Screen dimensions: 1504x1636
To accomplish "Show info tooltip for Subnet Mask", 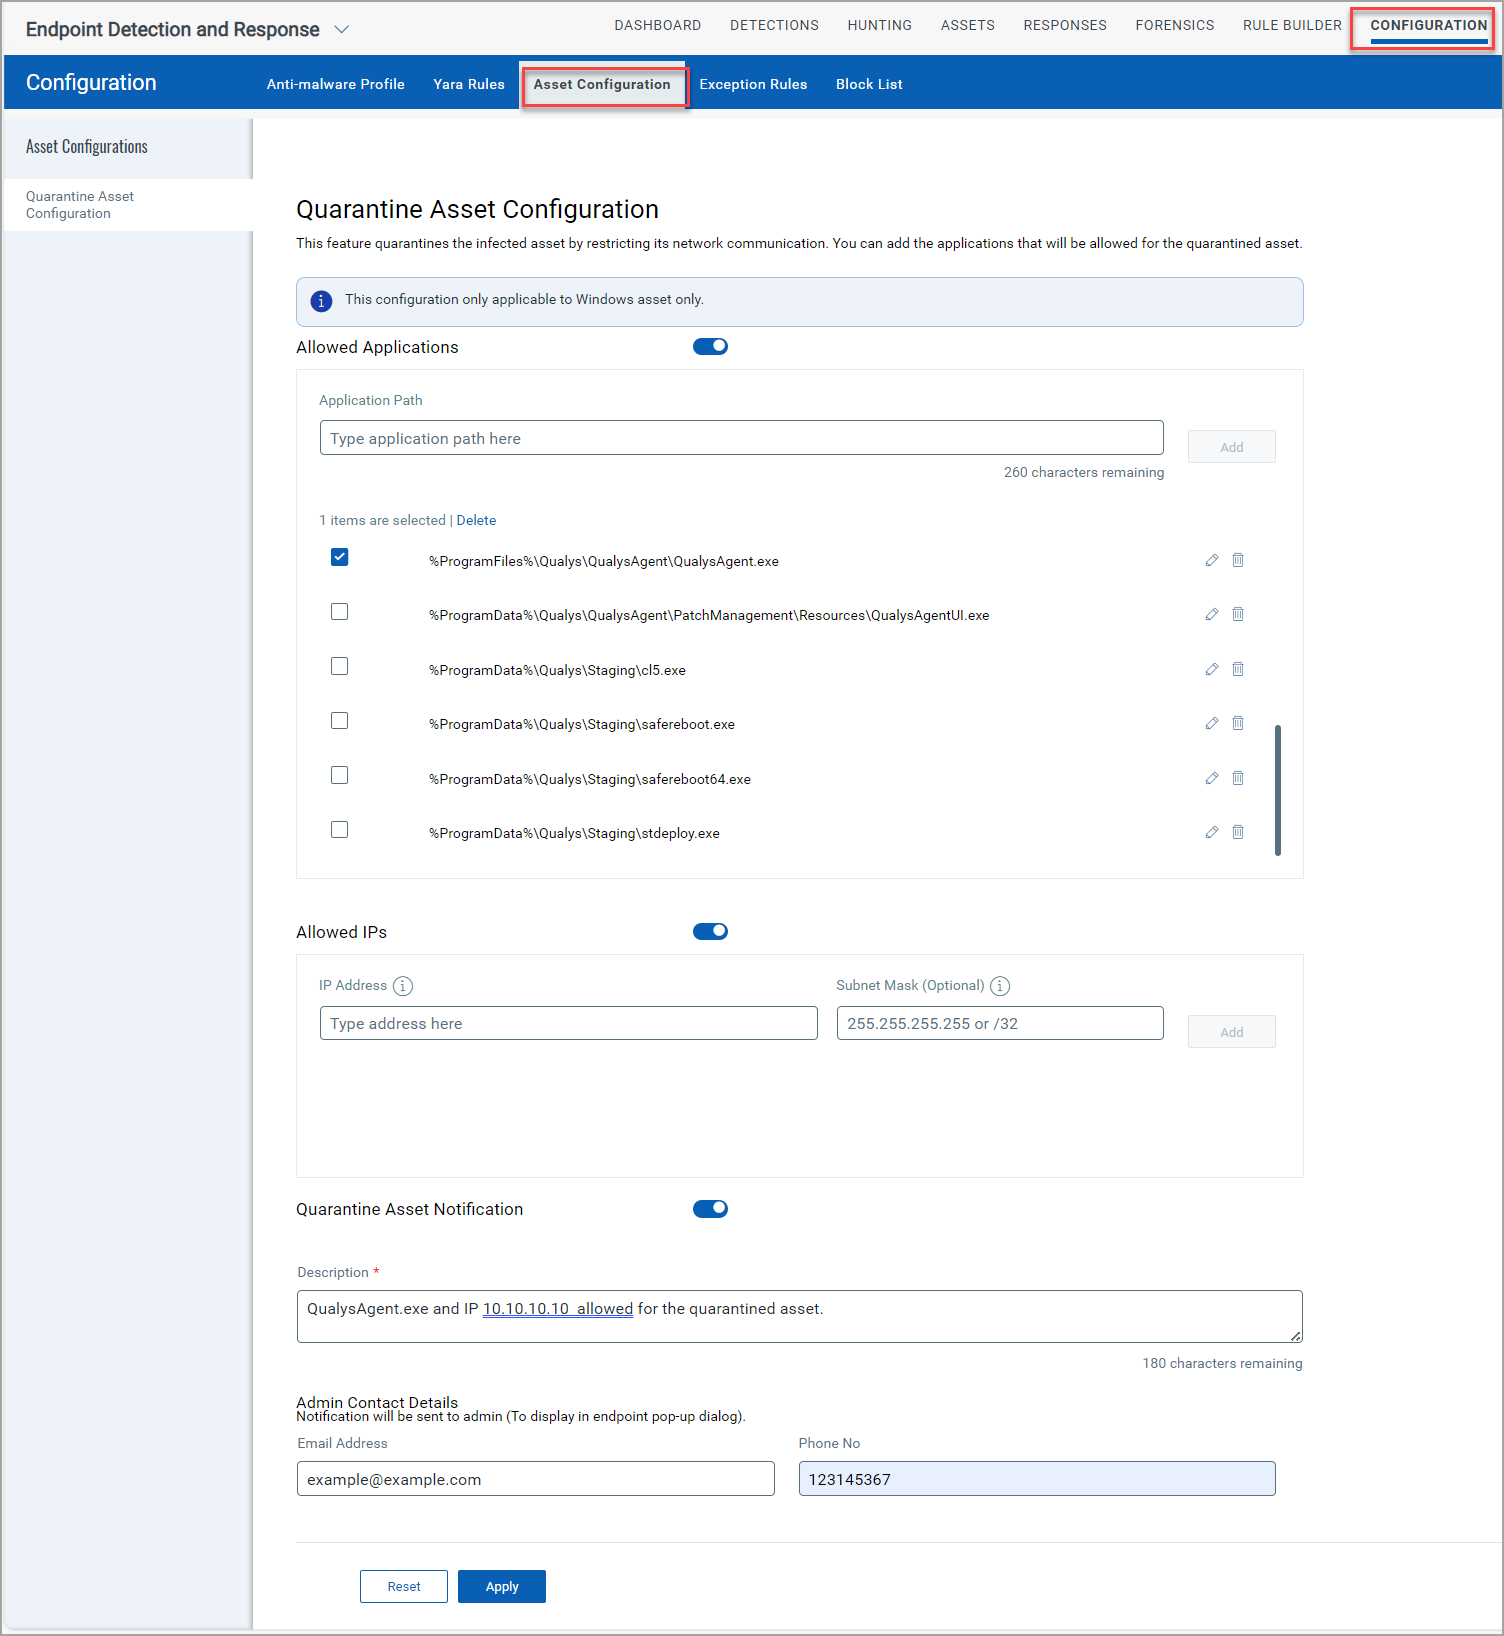I will coord(1000,986).
